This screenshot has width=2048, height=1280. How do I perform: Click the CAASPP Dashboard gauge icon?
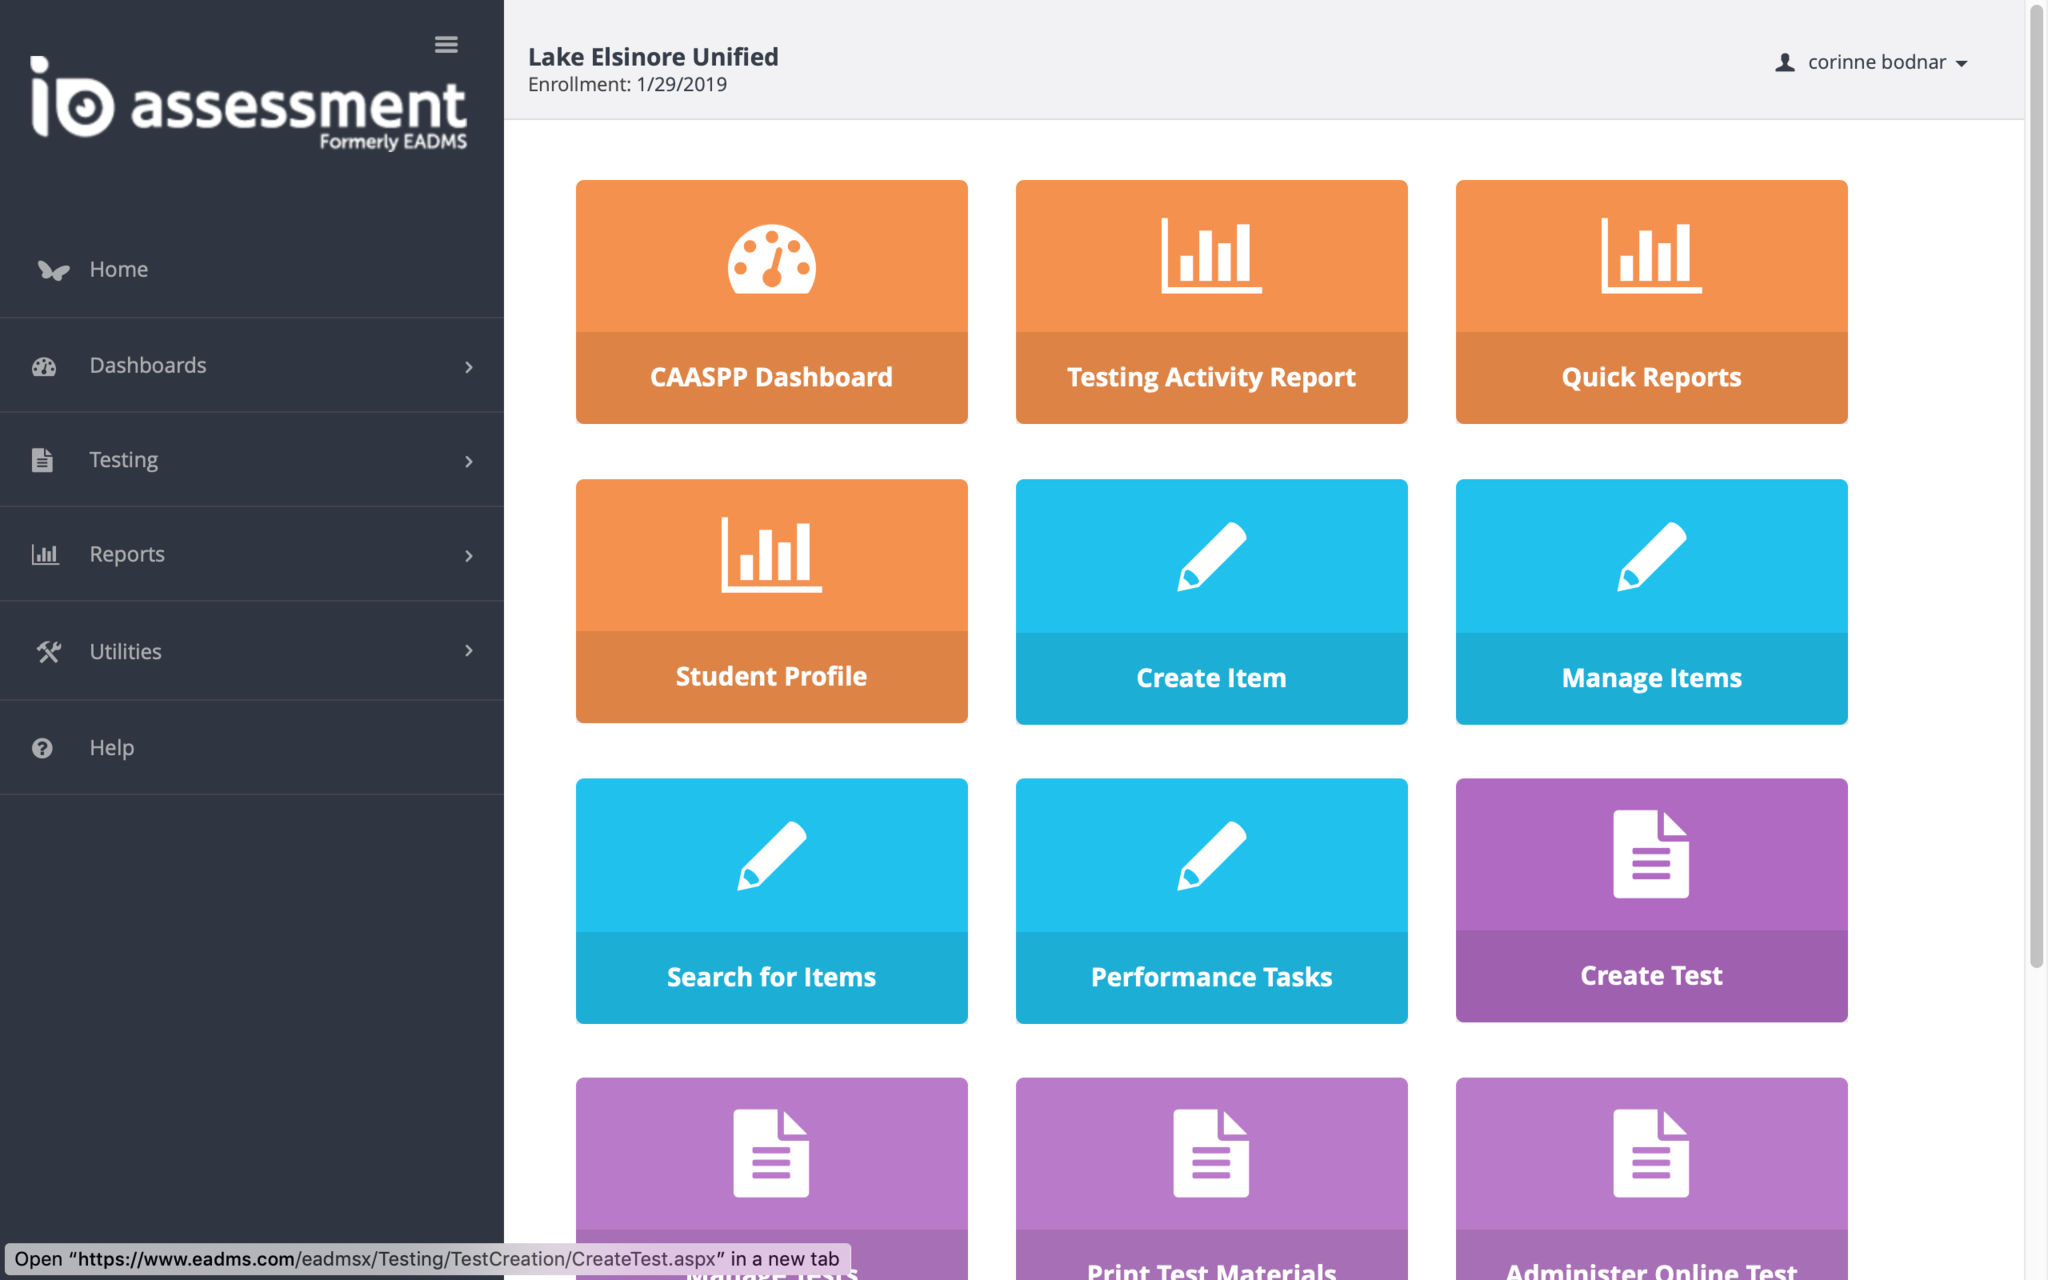771,259
